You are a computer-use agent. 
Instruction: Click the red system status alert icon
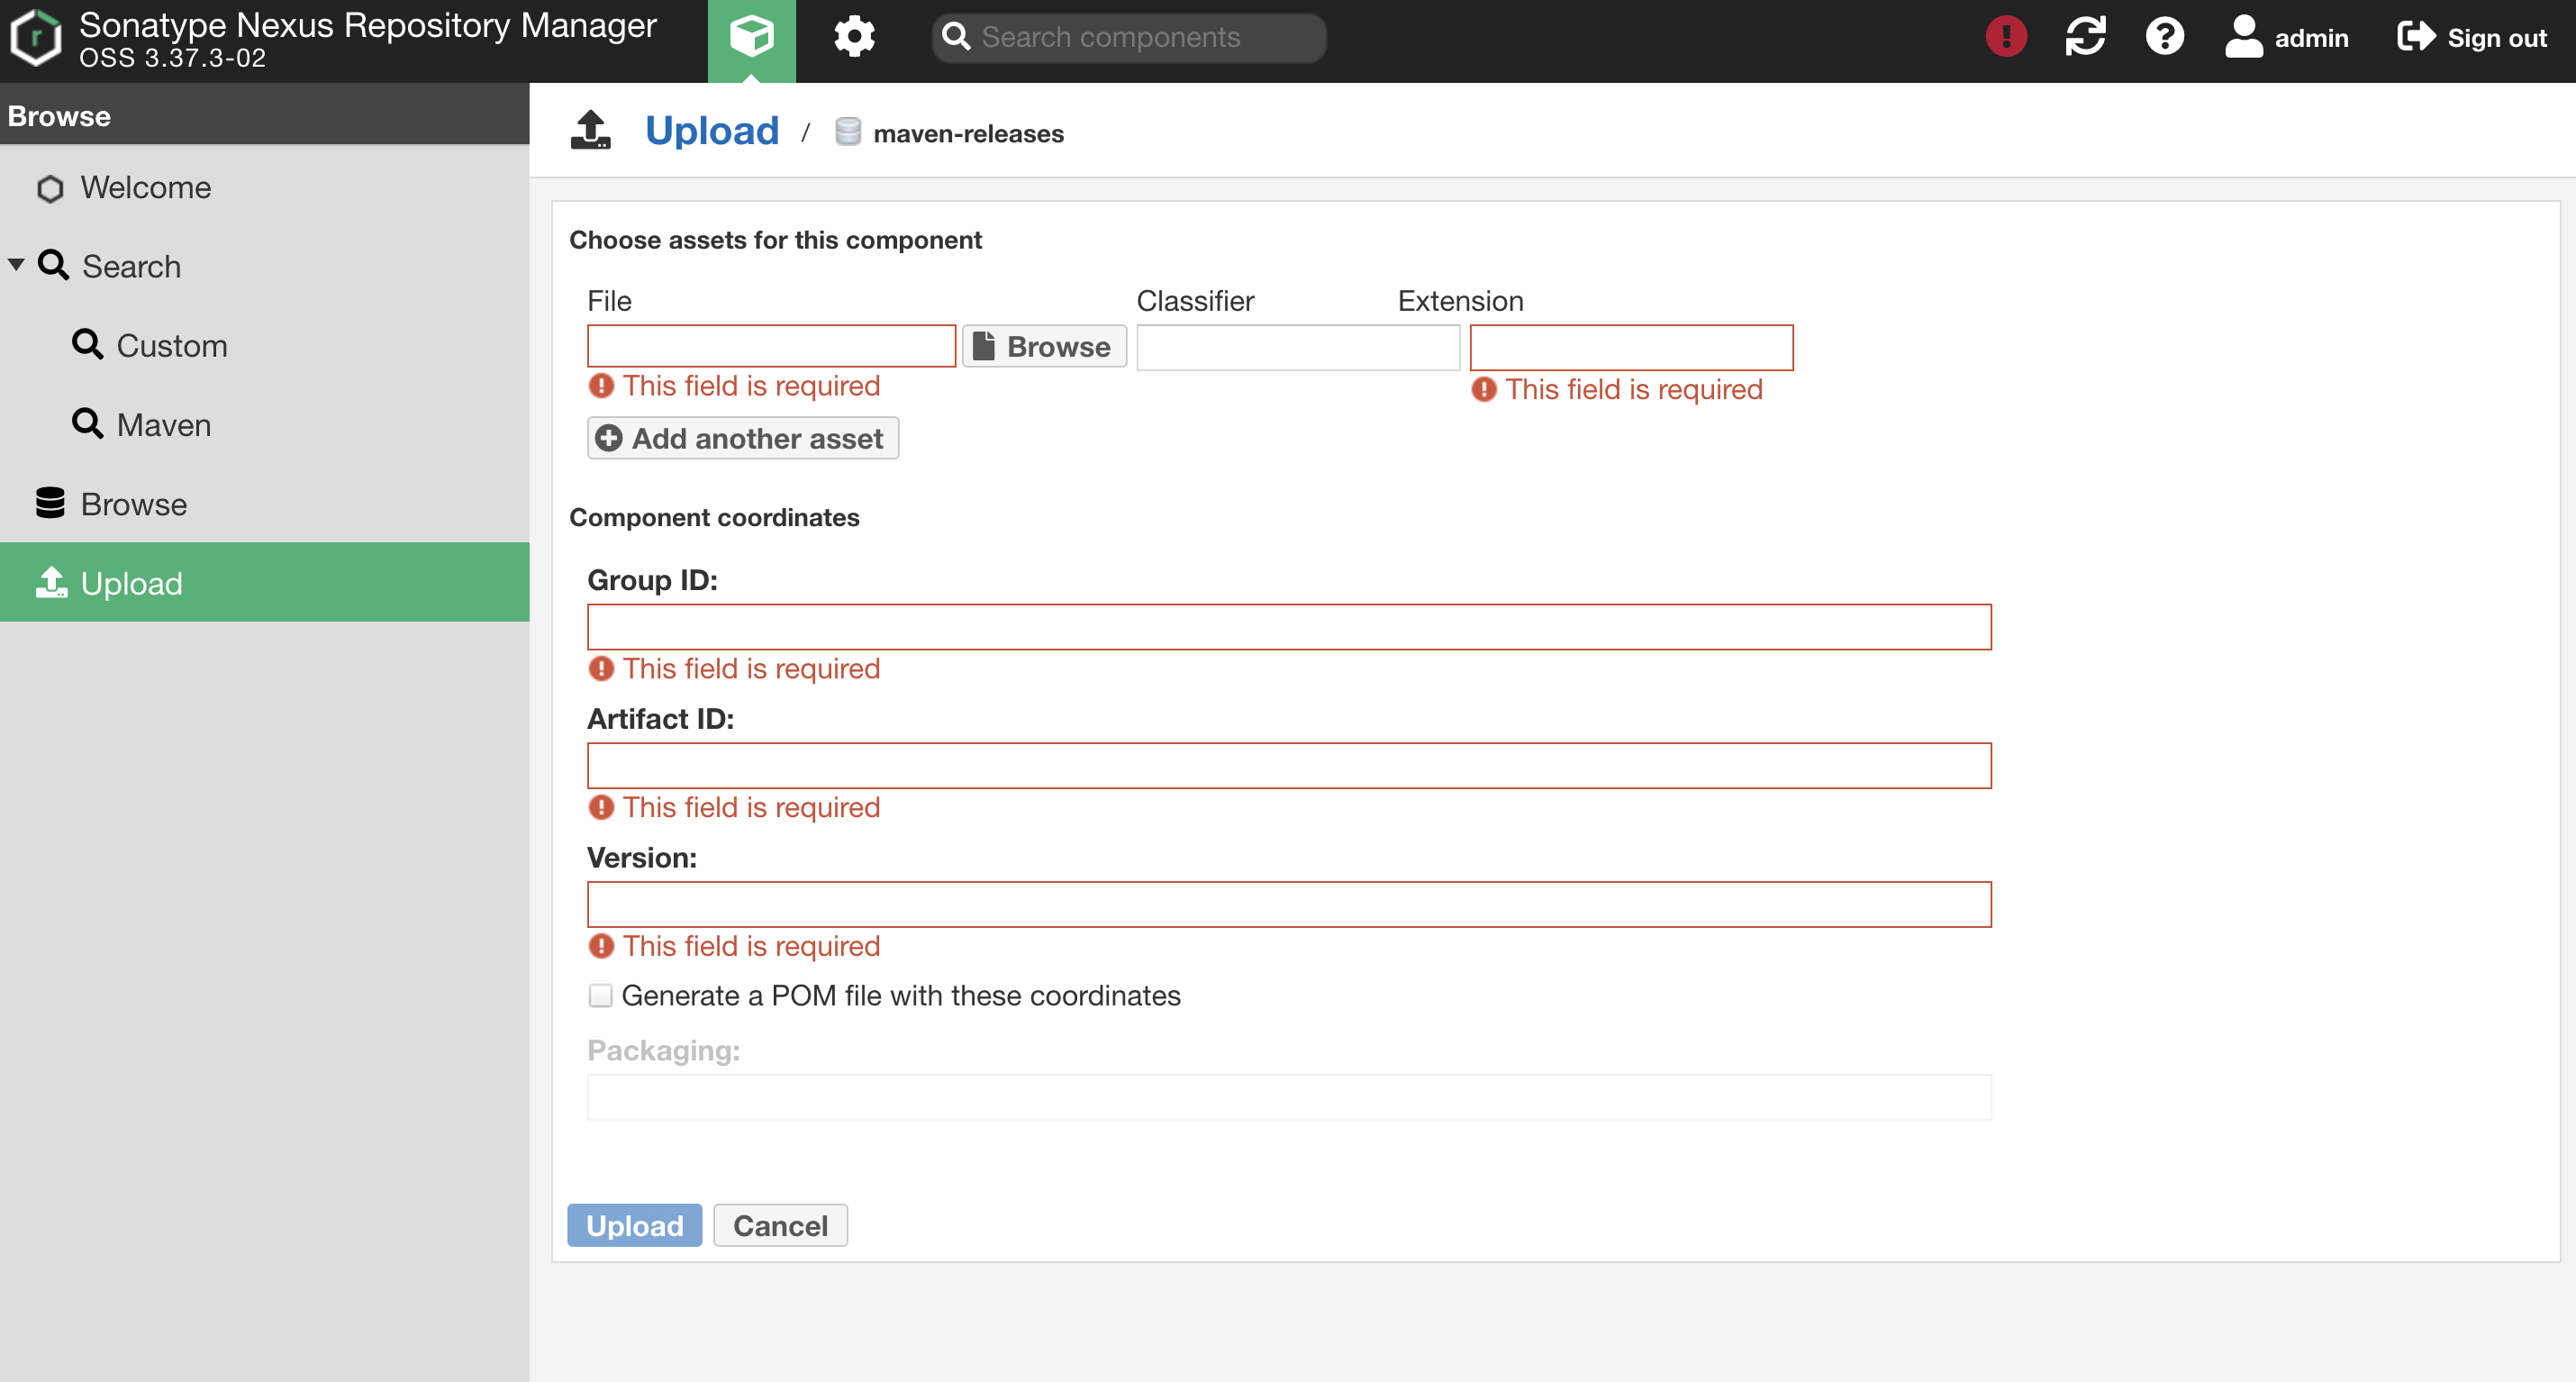[2005, 38]
